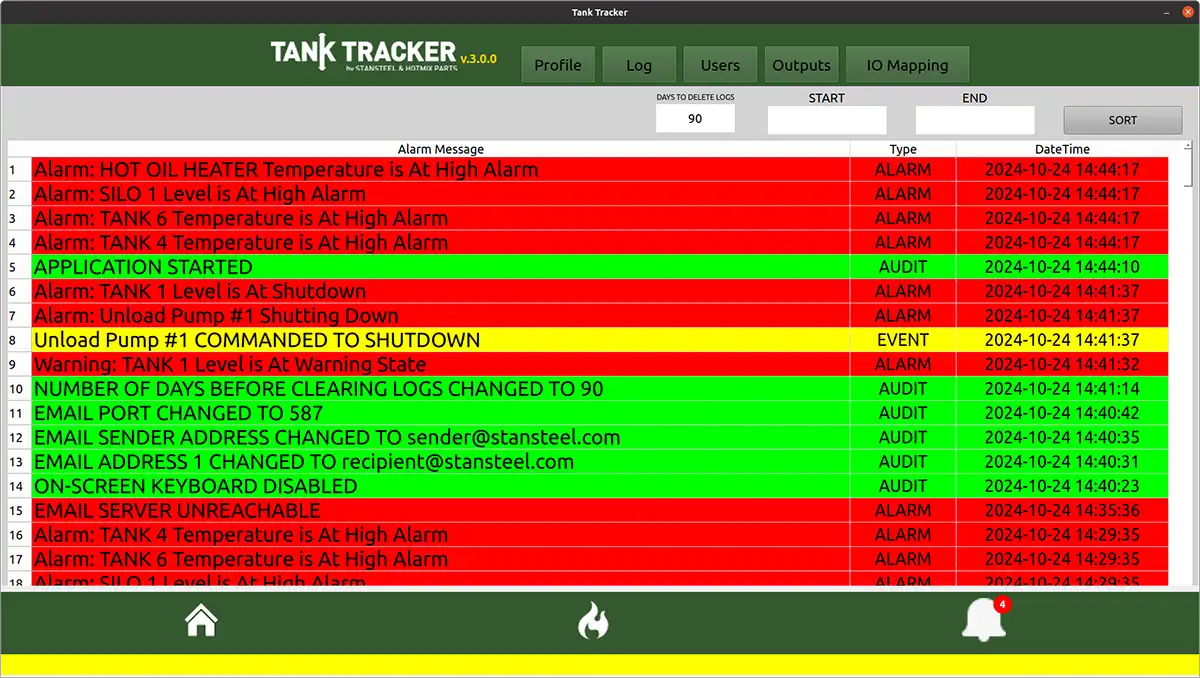Click the Alarm Message column header

(441, 149)
